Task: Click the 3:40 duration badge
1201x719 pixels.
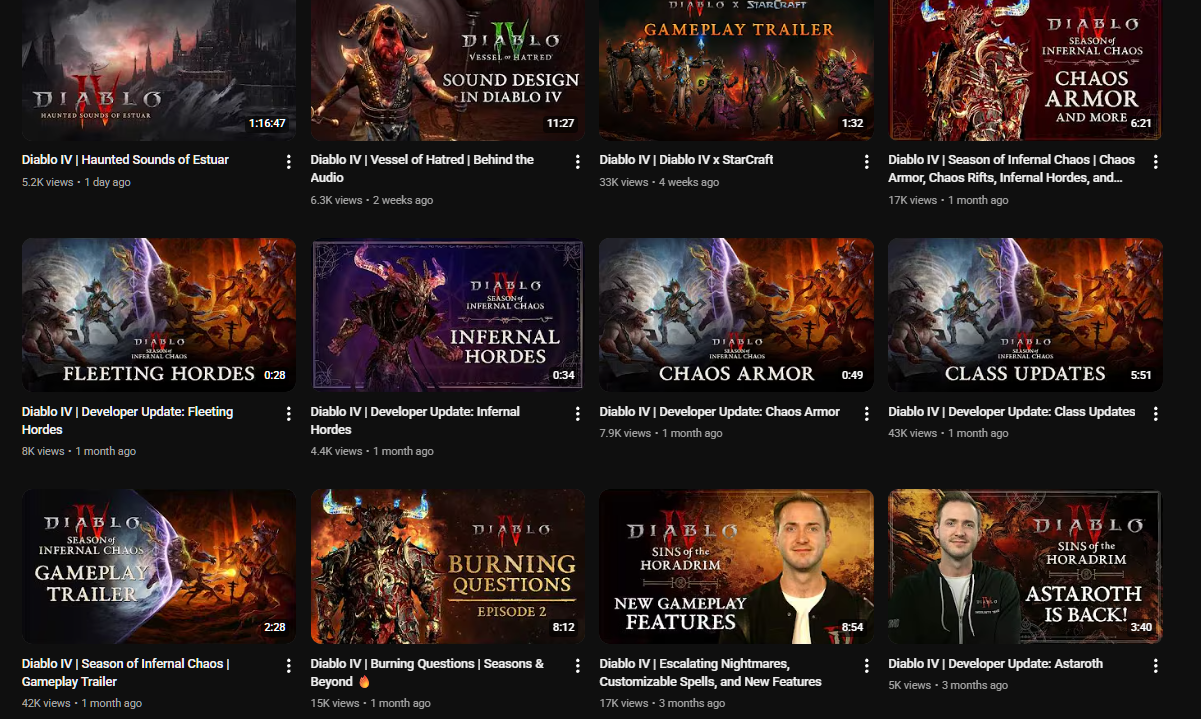Action: [1140, 628]
